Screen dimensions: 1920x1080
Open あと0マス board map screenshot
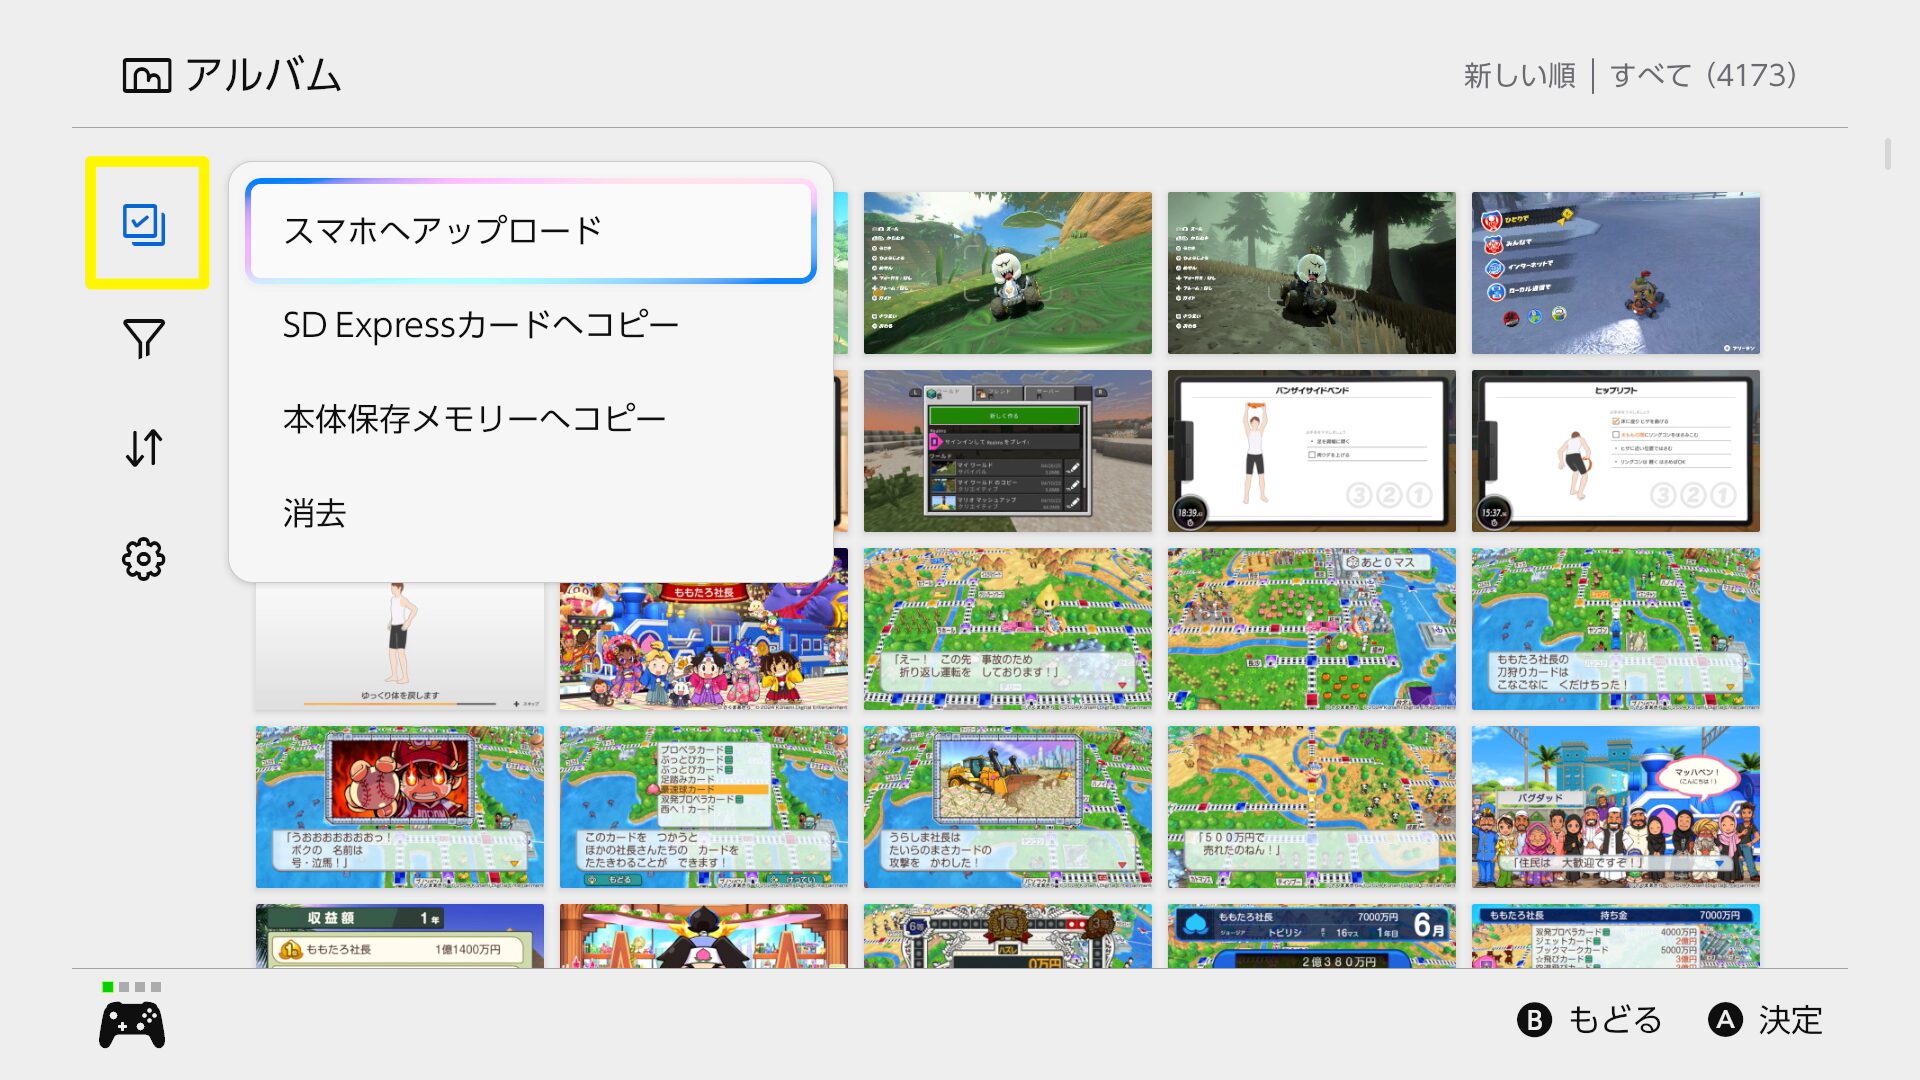(x=1312, y=629)
